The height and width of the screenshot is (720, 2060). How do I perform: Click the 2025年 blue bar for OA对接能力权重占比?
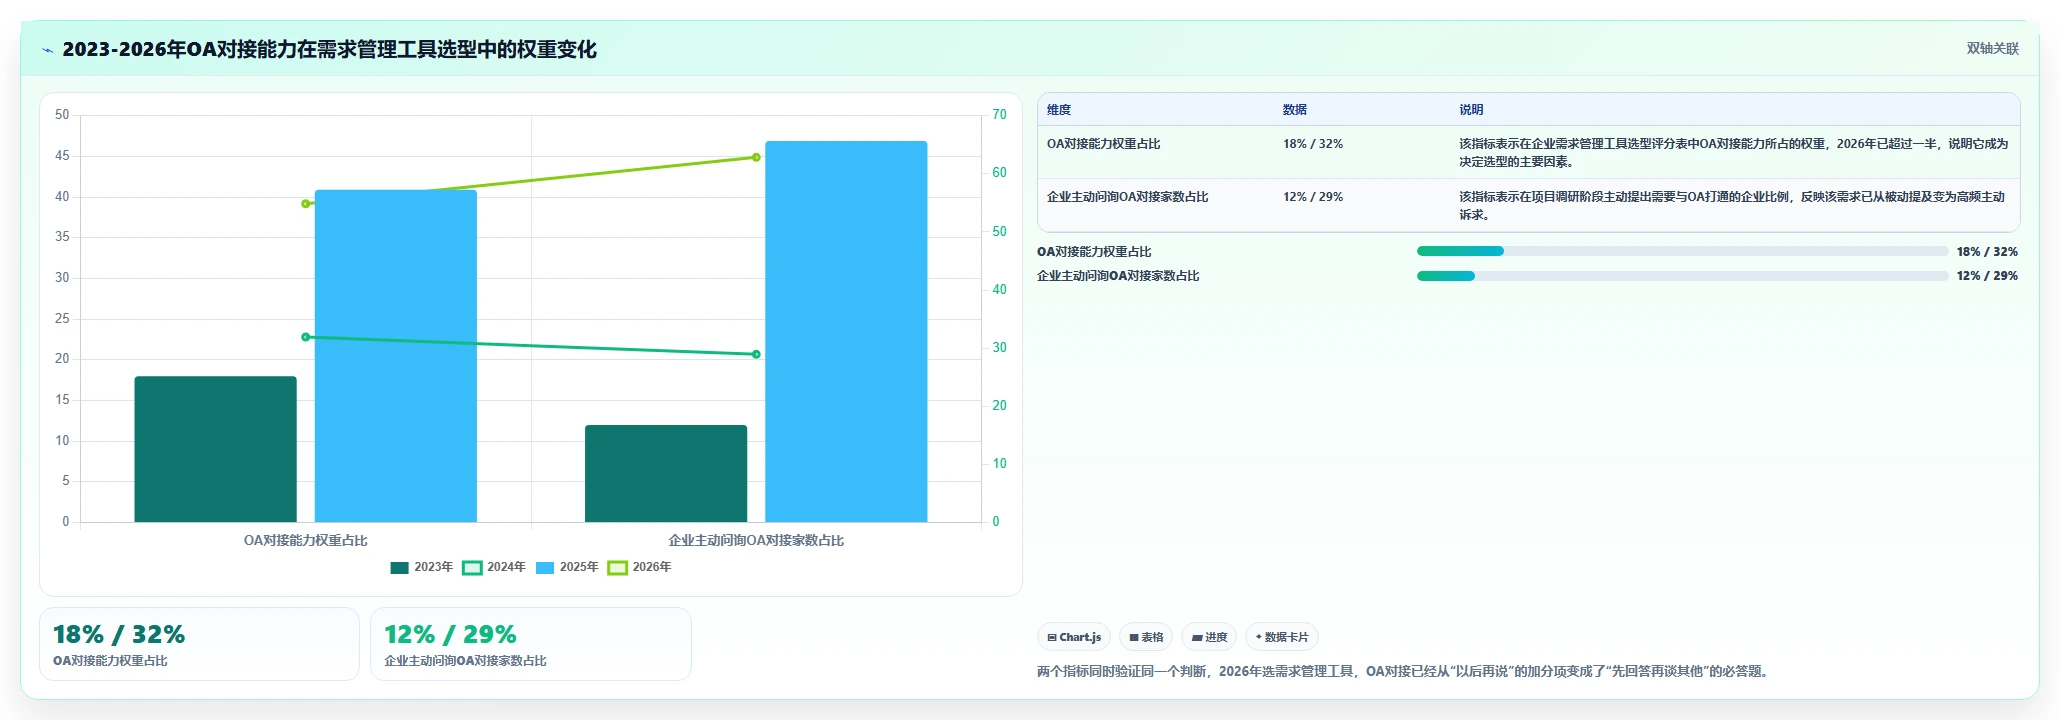pos(396,356)
